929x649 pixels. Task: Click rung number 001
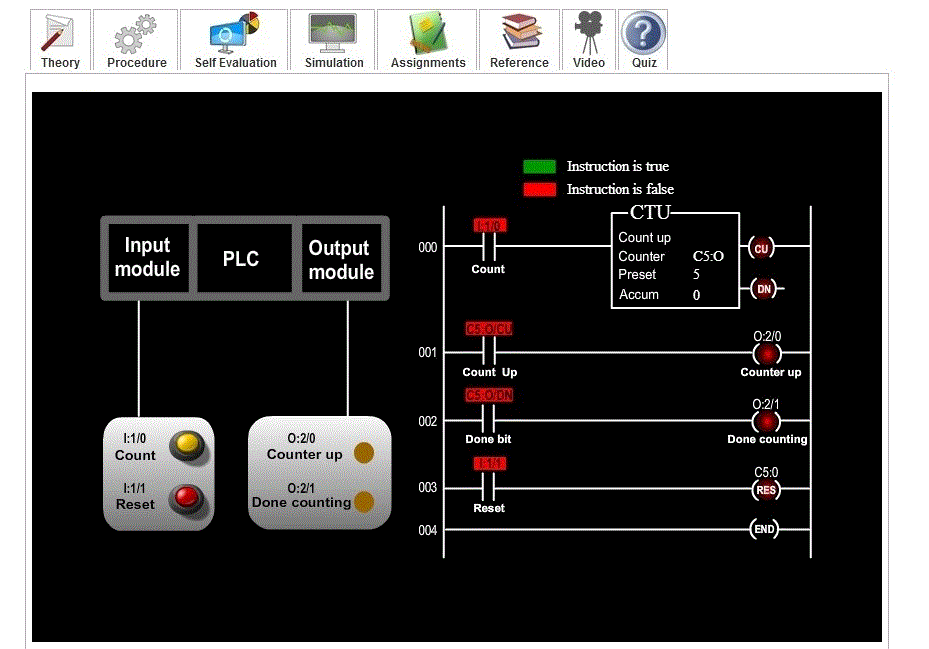pyautogui.click(x=428, y=353)
